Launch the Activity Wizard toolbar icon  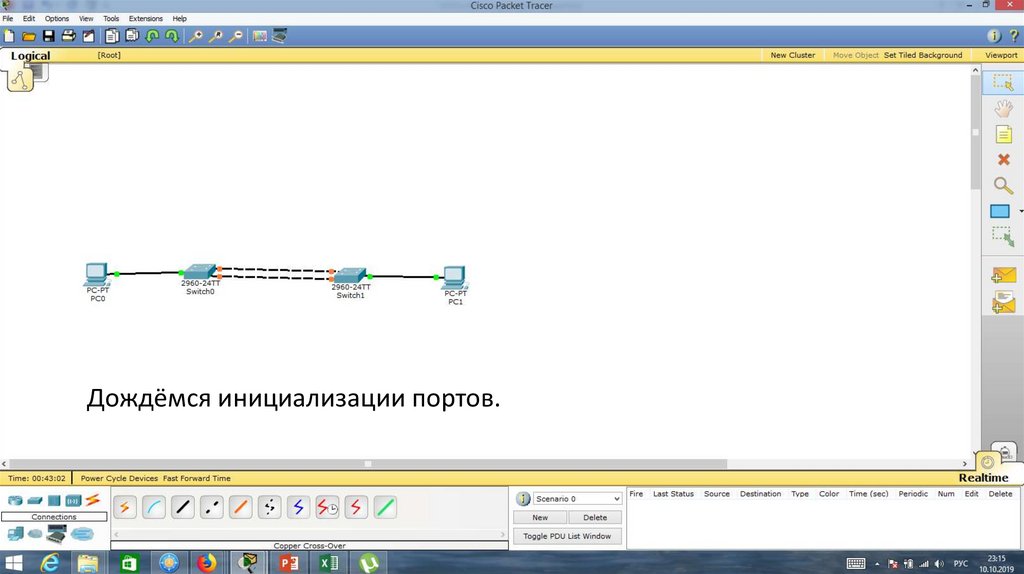pyautogui.click(x=88, y=36)
